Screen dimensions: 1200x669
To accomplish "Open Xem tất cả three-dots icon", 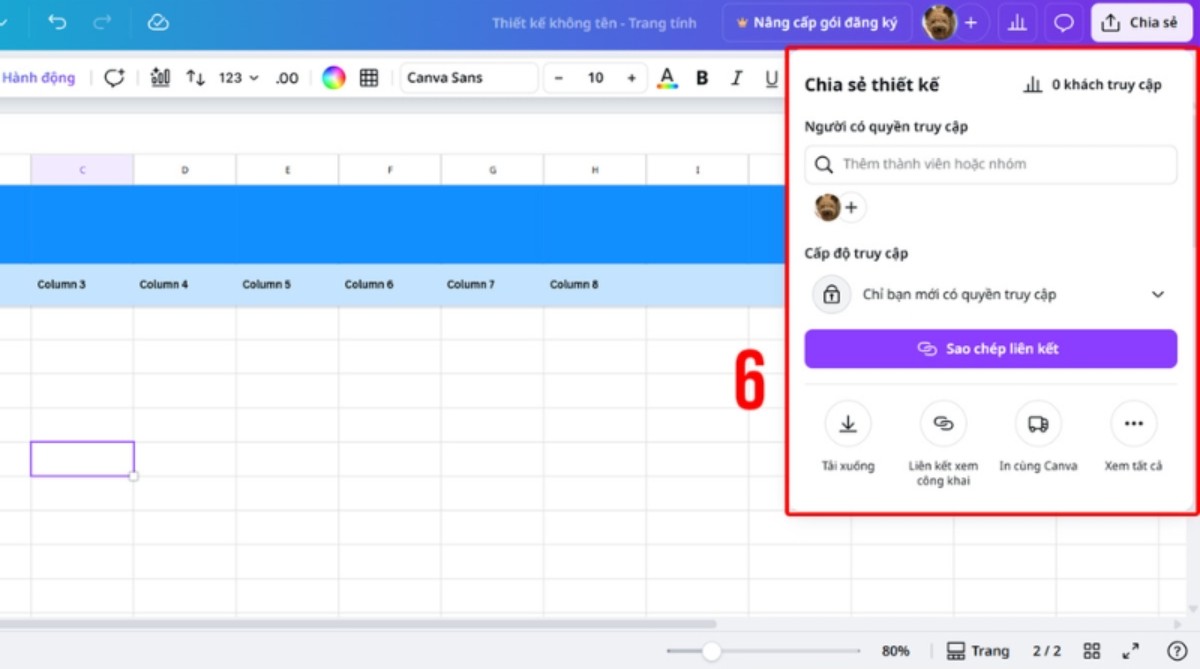I will click(x=1133, y=424).
